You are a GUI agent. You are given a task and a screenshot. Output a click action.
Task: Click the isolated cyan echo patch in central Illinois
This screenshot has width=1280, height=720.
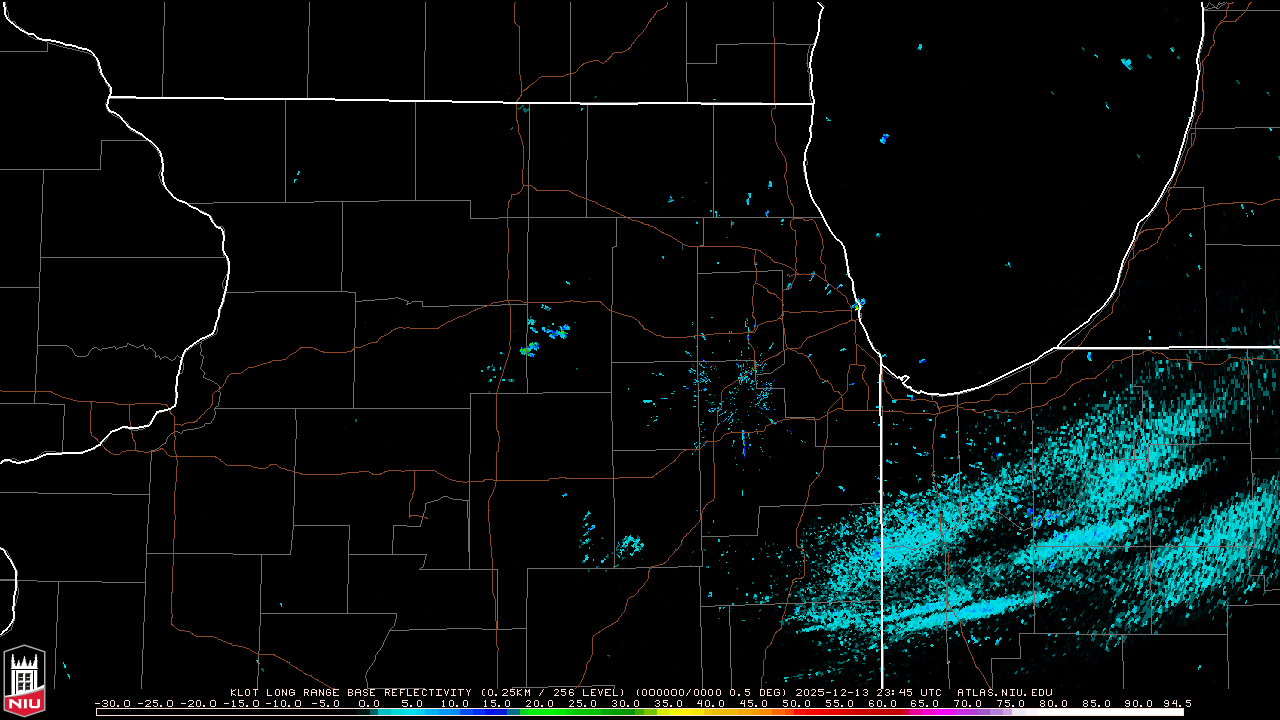coord(630,545)
